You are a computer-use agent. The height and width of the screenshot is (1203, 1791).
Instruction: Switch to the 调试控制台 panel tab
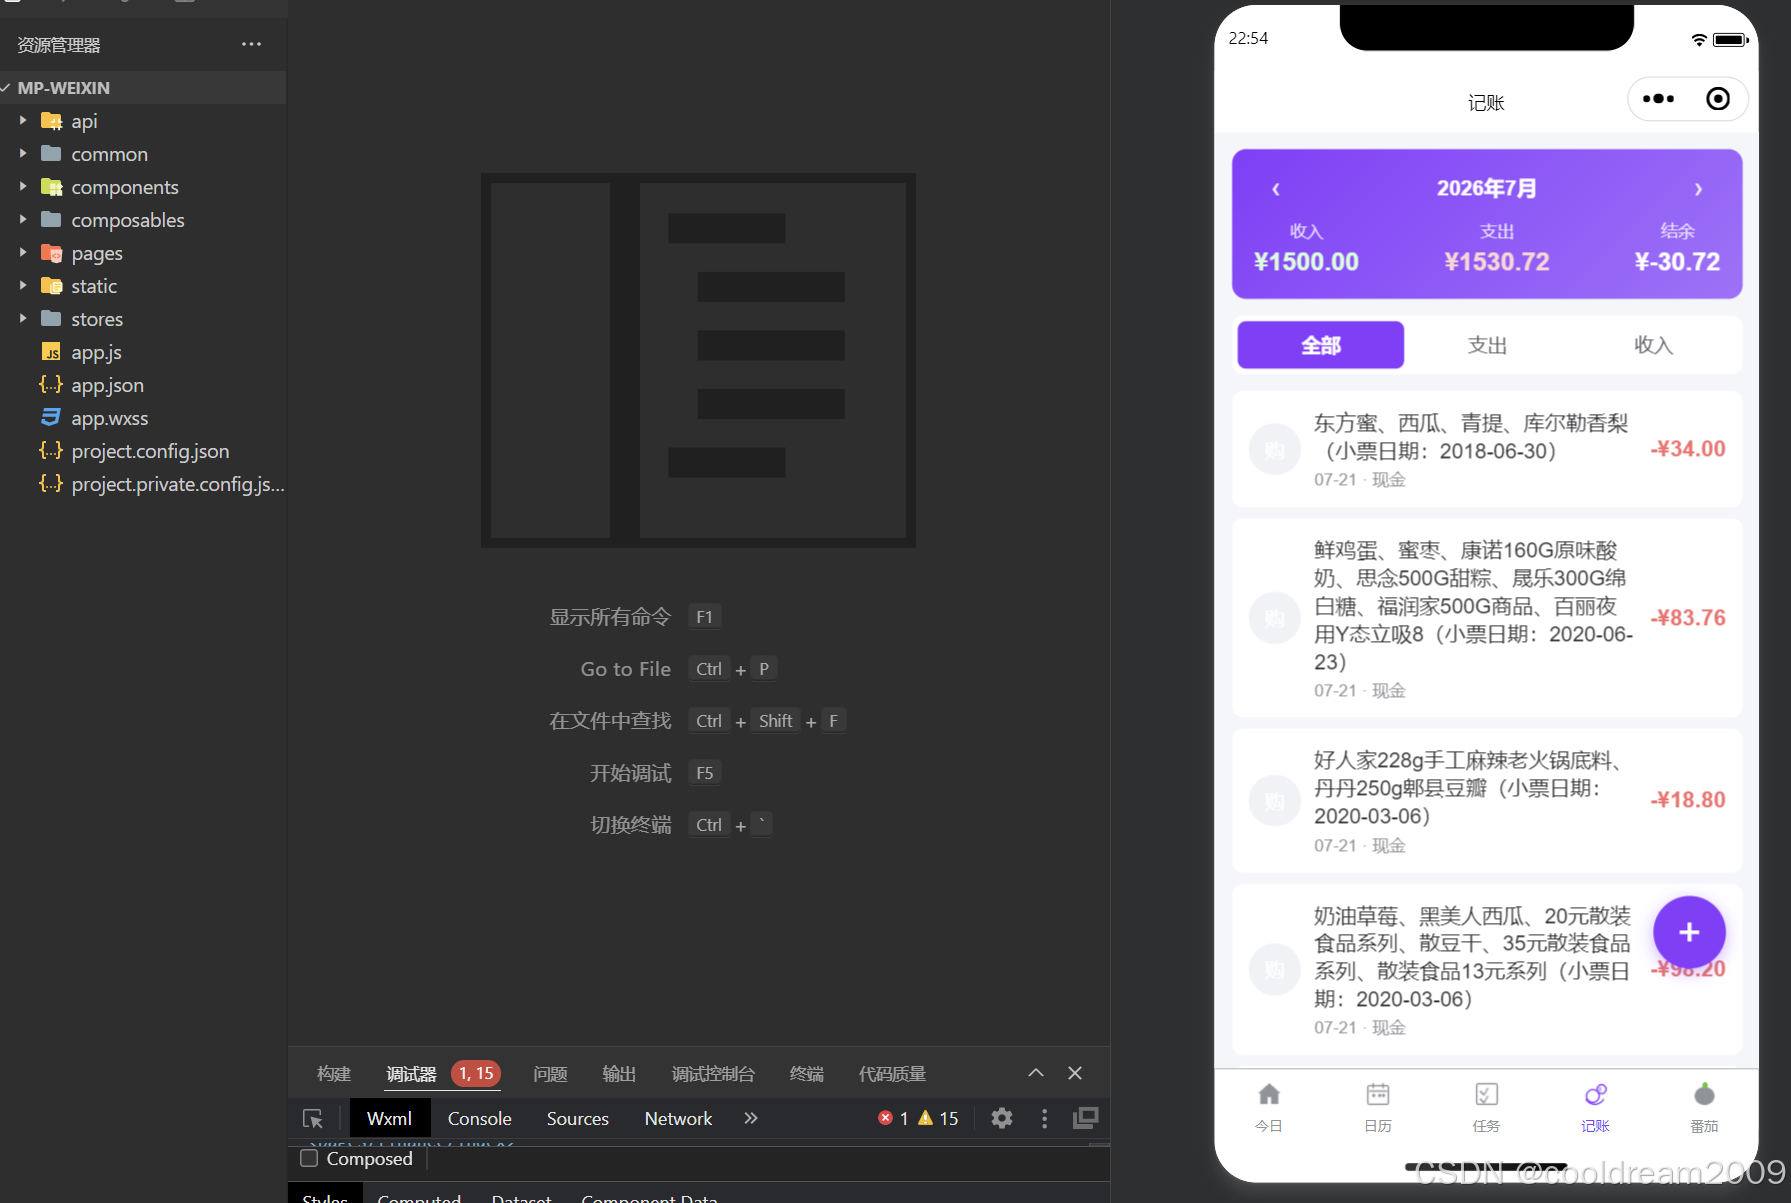[713, 1074]
